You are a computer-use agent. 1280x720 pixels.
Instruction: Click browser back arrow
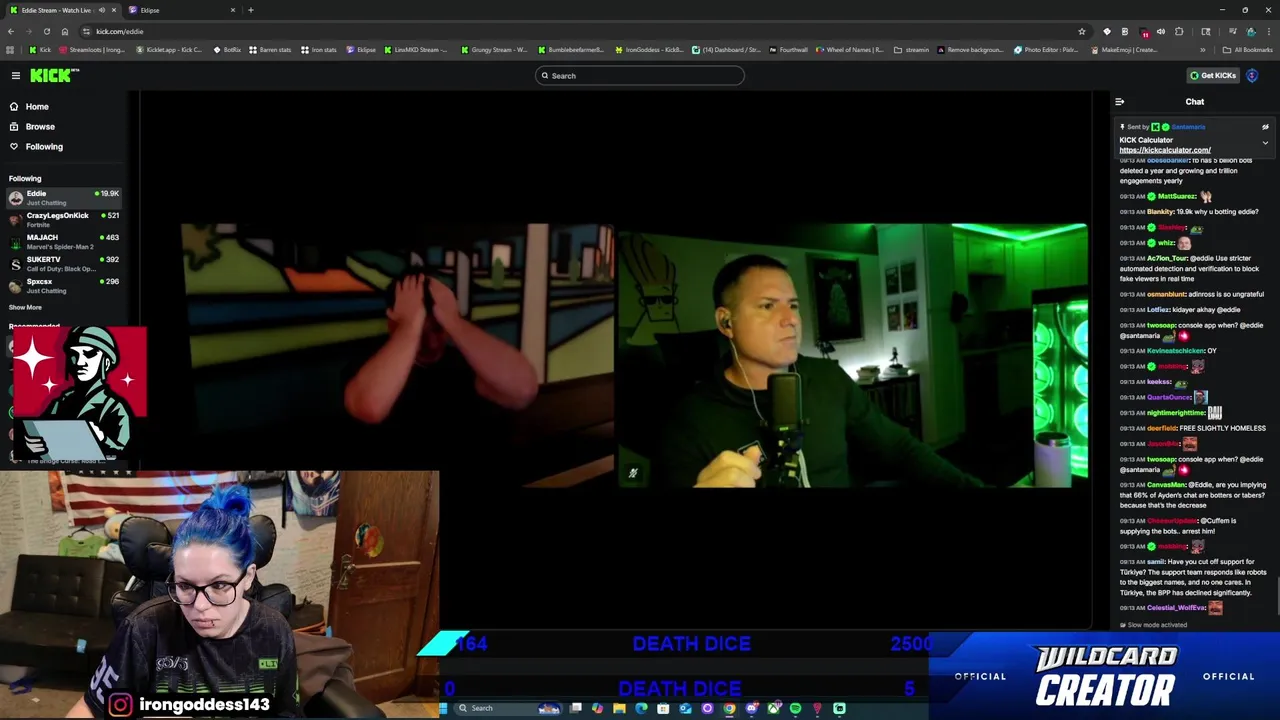pyautogui.click(x=11, y=31)
